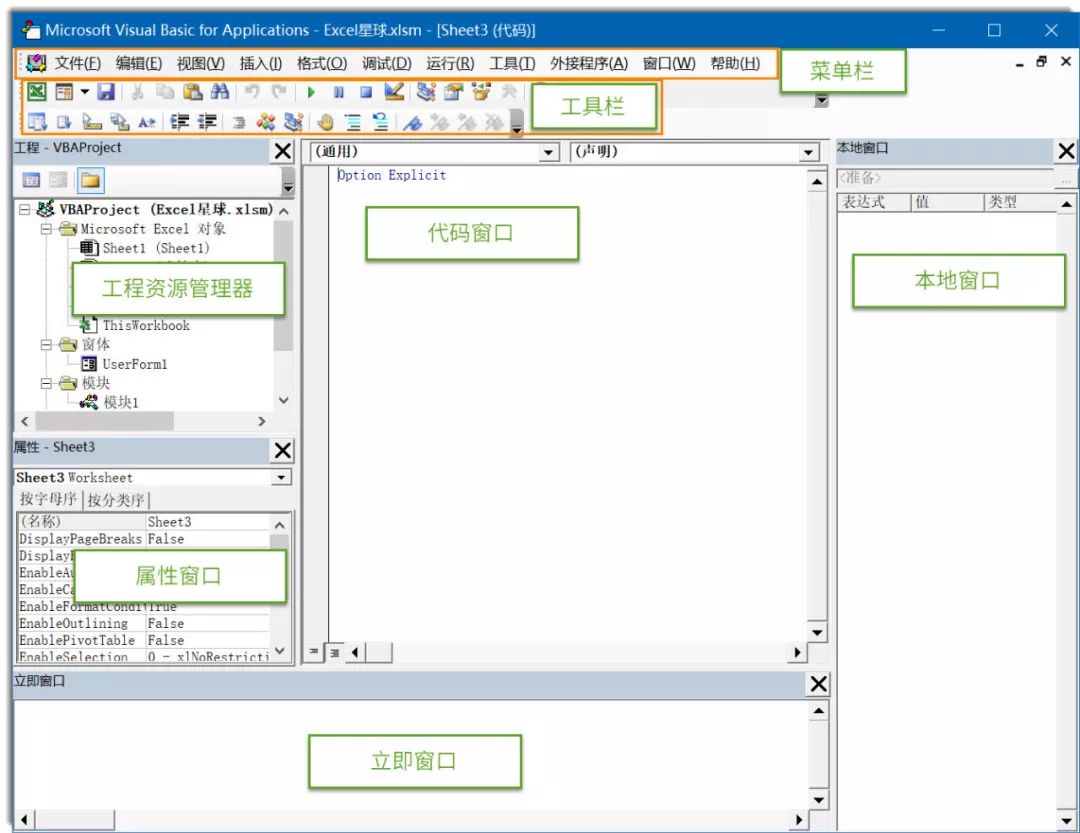Switch to 按分类序 properties tab

(116, 500)
